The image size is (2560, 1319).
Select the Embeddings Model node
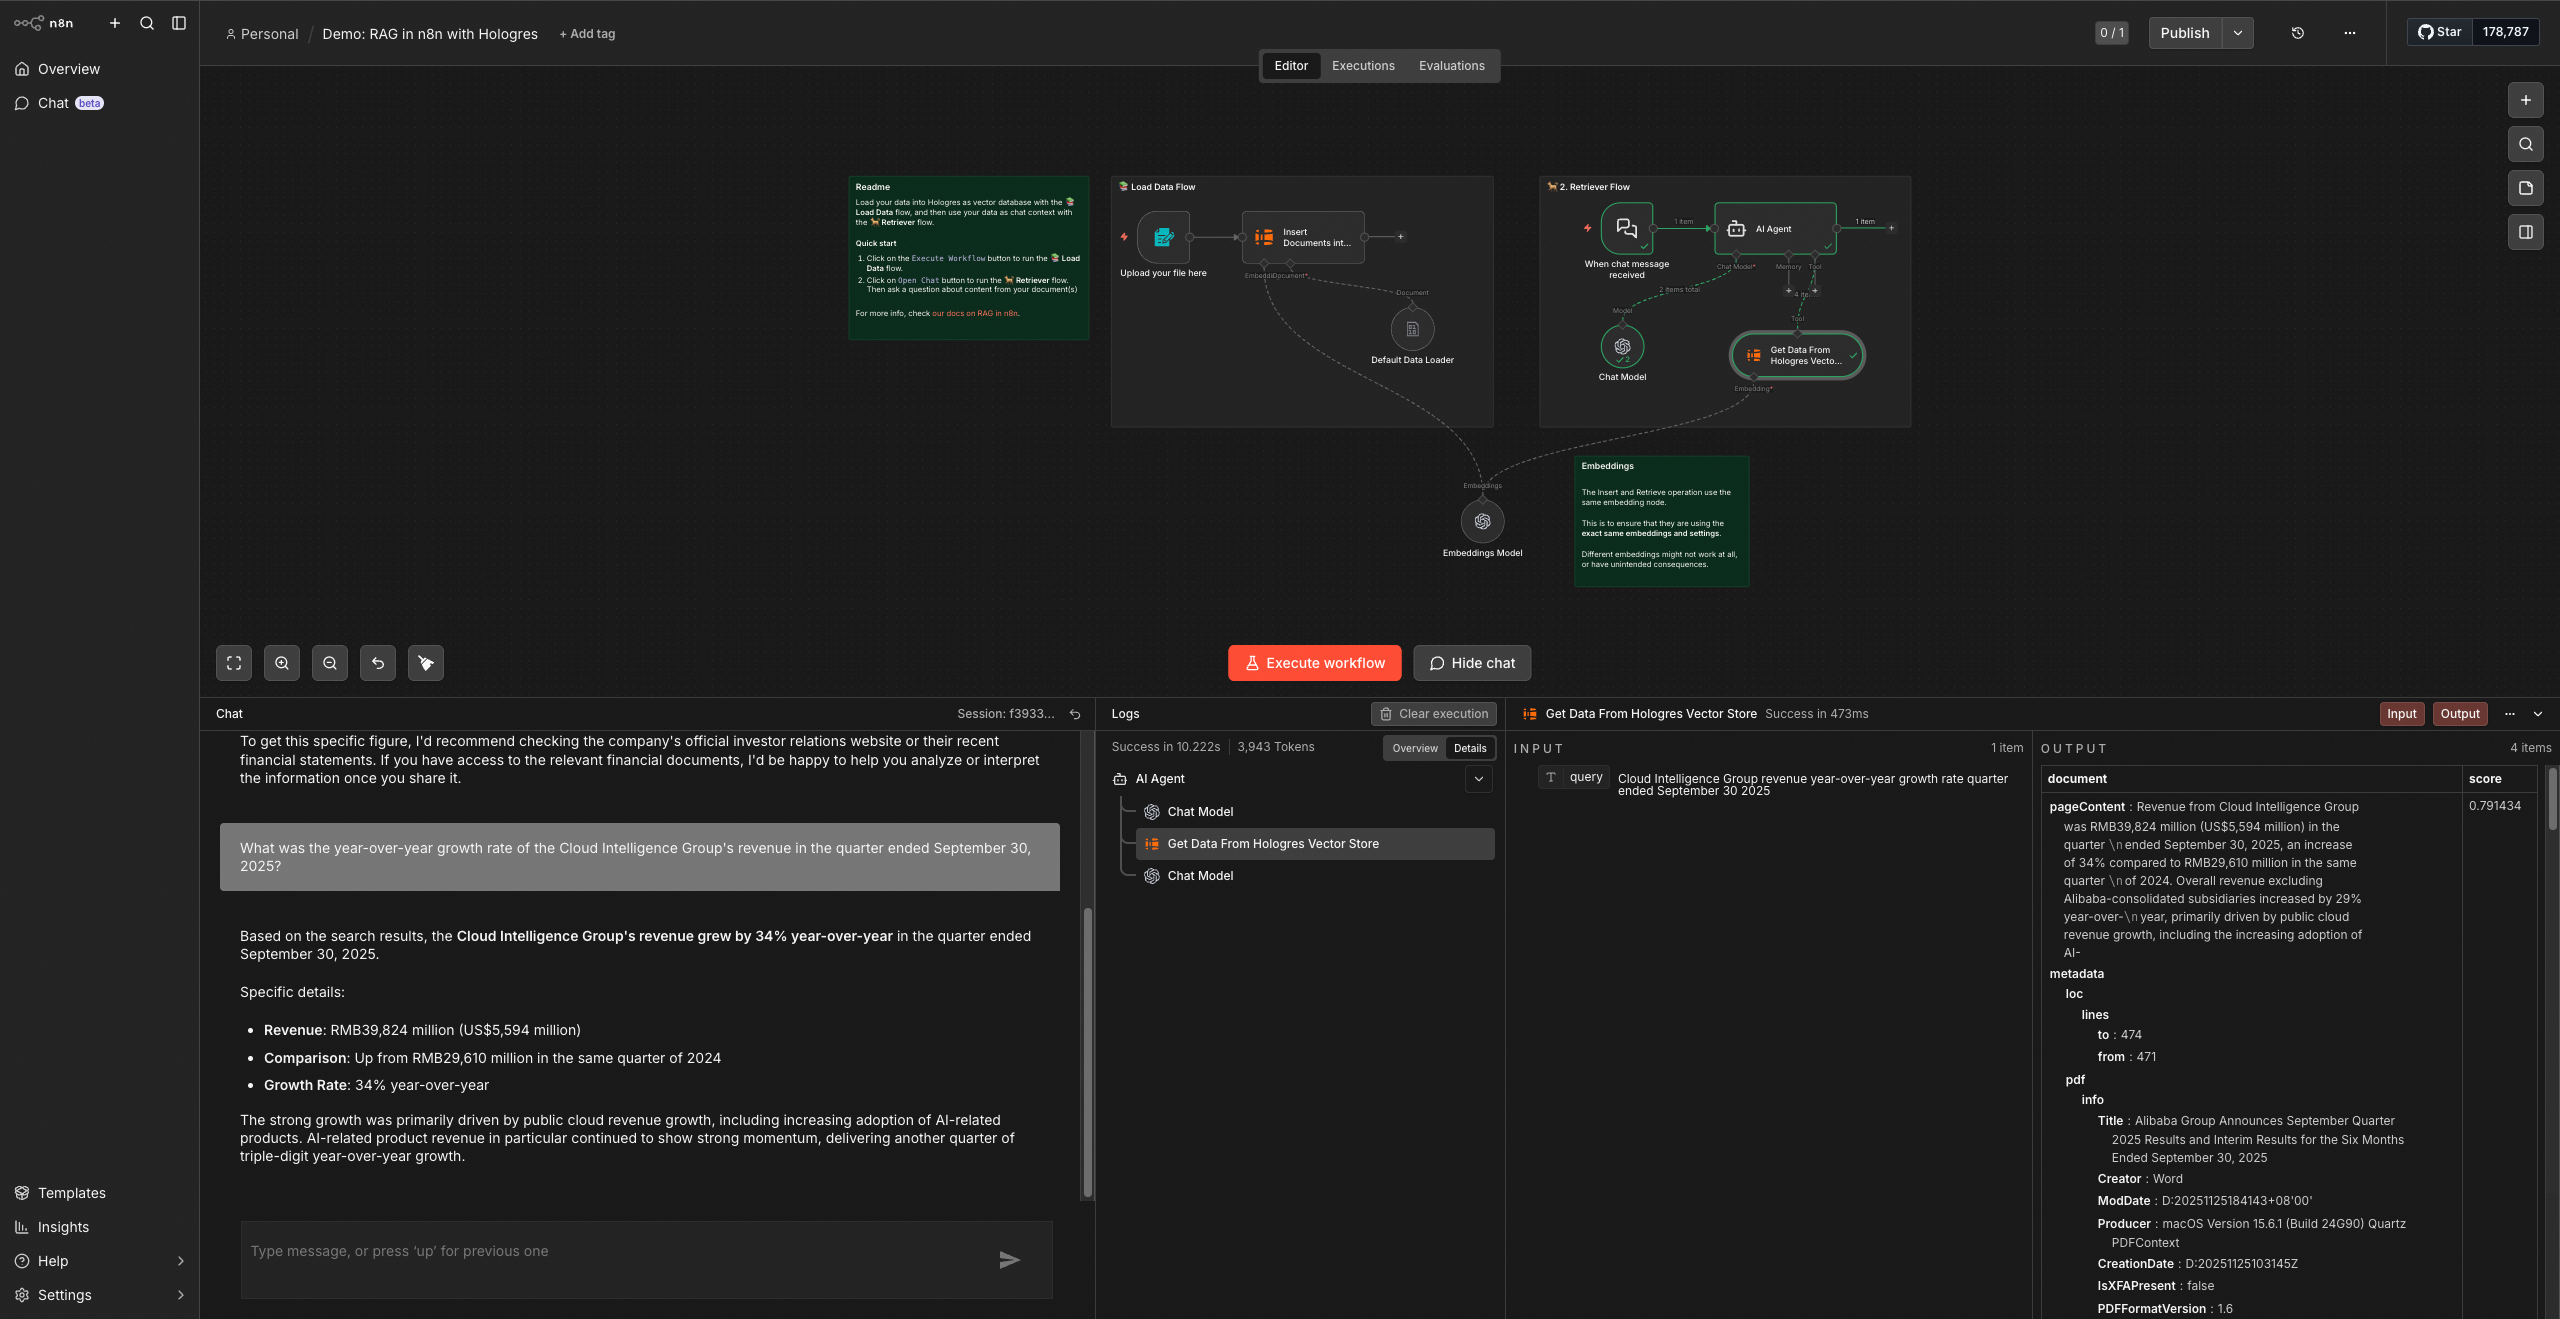[x=1482, y=522]
